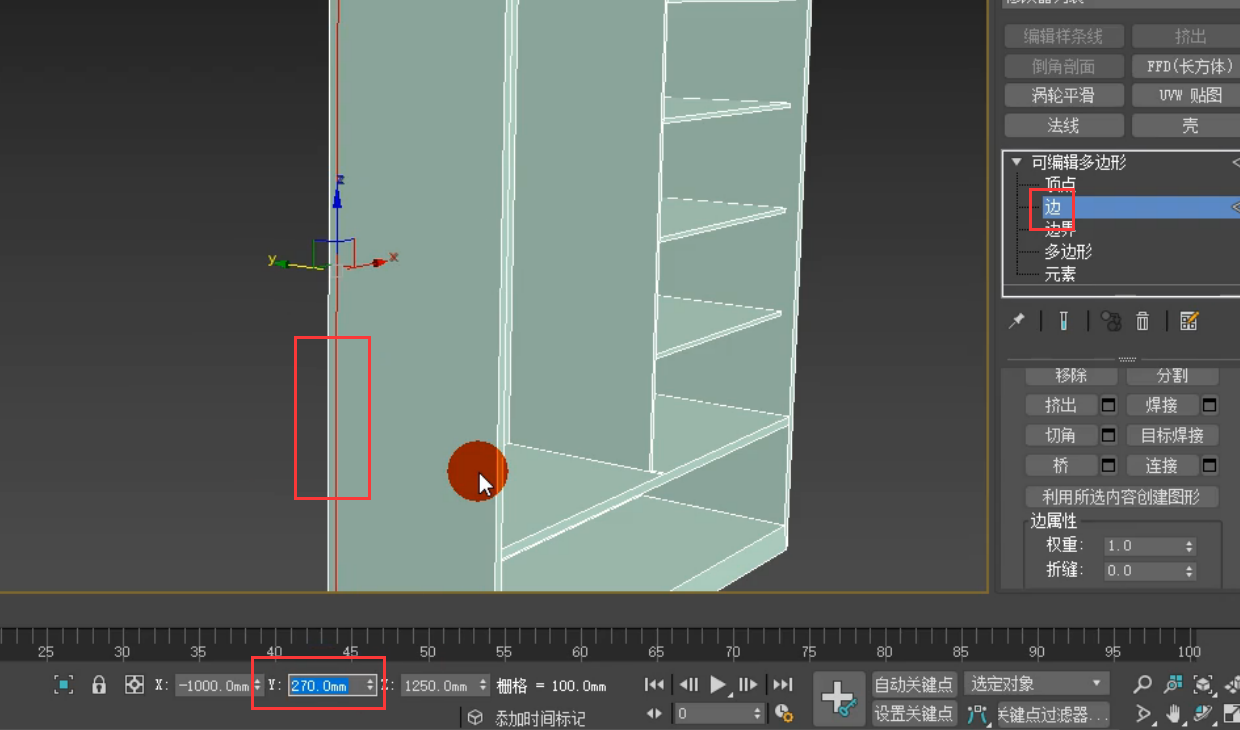Click the Orbit viewport icon
Screen dimensions: 1240x730
point(1203,714)
